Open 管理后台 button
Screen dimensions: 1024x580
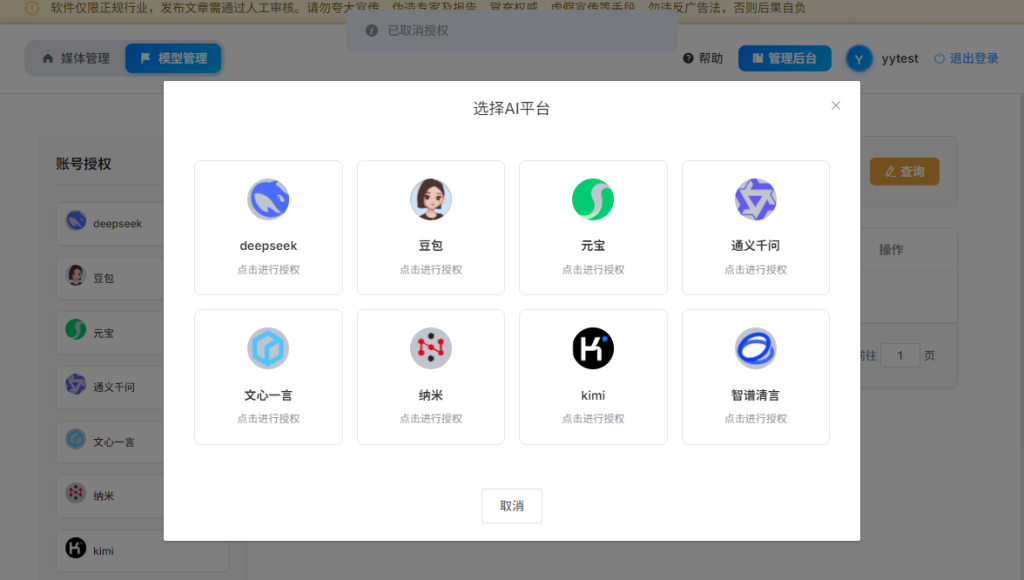(784, 58)
